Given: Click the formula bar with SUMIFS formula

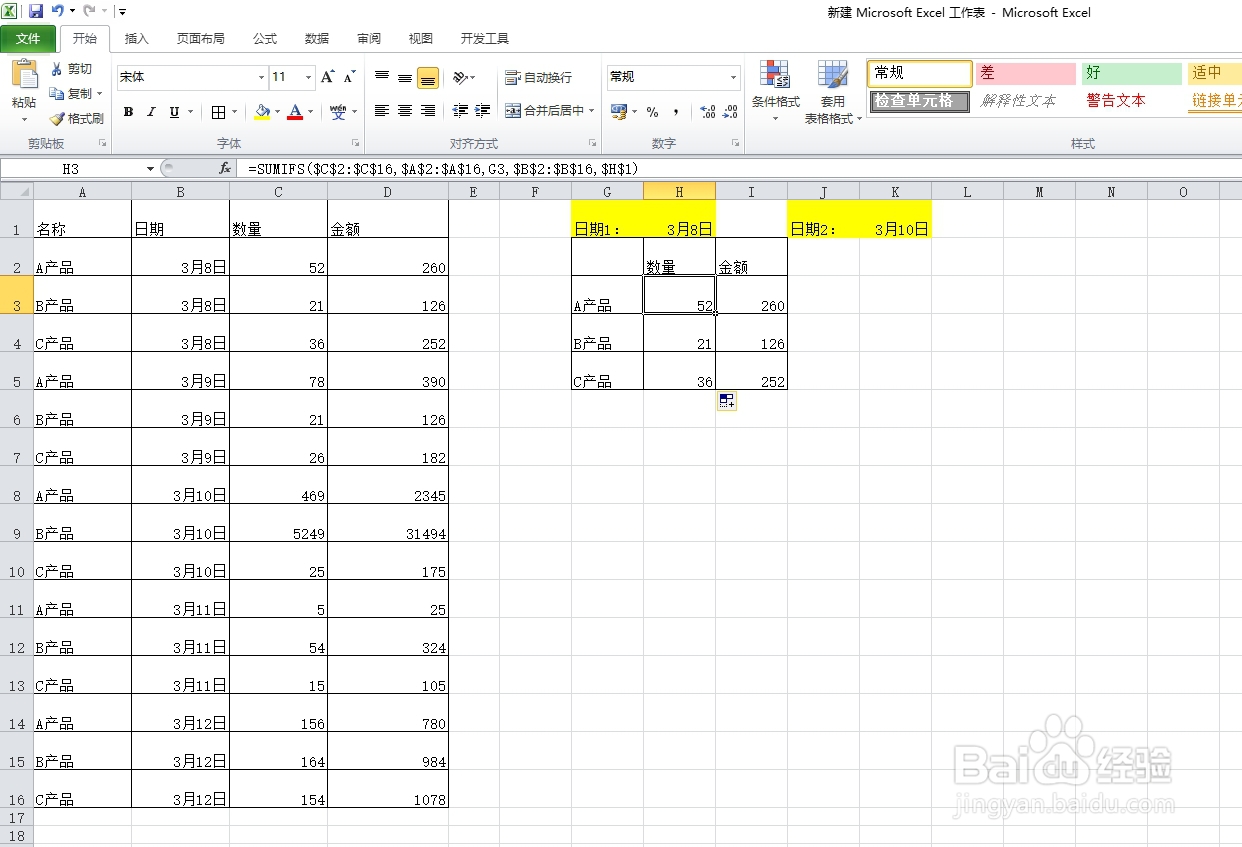Looking at the screenshot, I should tap(740, 169).
